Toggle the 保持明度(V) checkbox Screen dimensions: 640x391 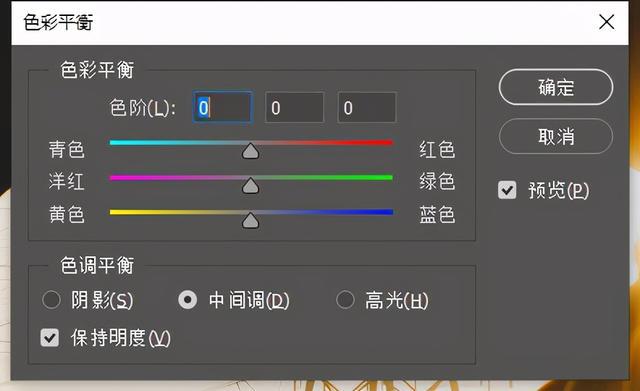click(x=50, y=338)
